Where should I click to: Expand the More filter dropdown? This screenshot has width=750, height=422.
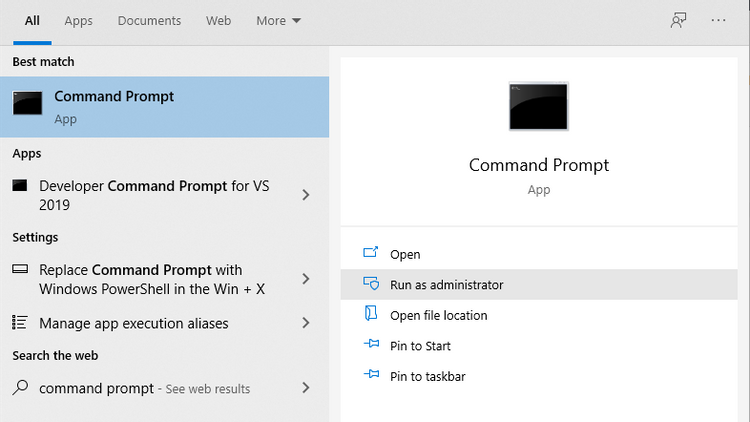(278, 20)
